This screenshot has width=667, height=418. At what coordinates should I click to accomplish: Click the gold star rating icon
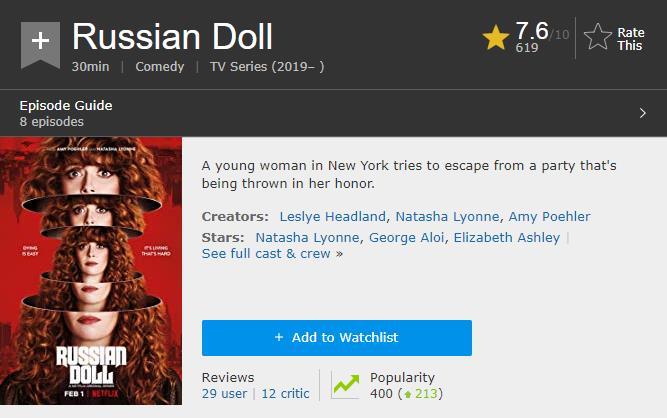pos(496,38)
